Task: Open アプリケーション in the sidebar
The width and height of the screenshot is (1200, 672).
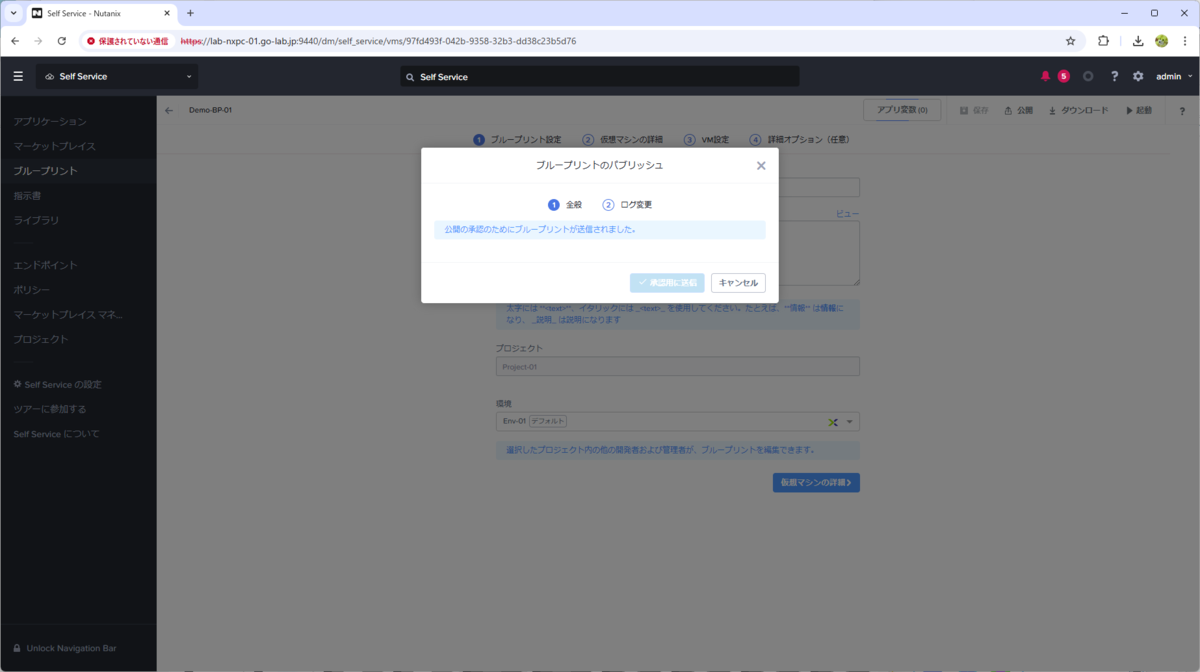Action: click(50, 122)
